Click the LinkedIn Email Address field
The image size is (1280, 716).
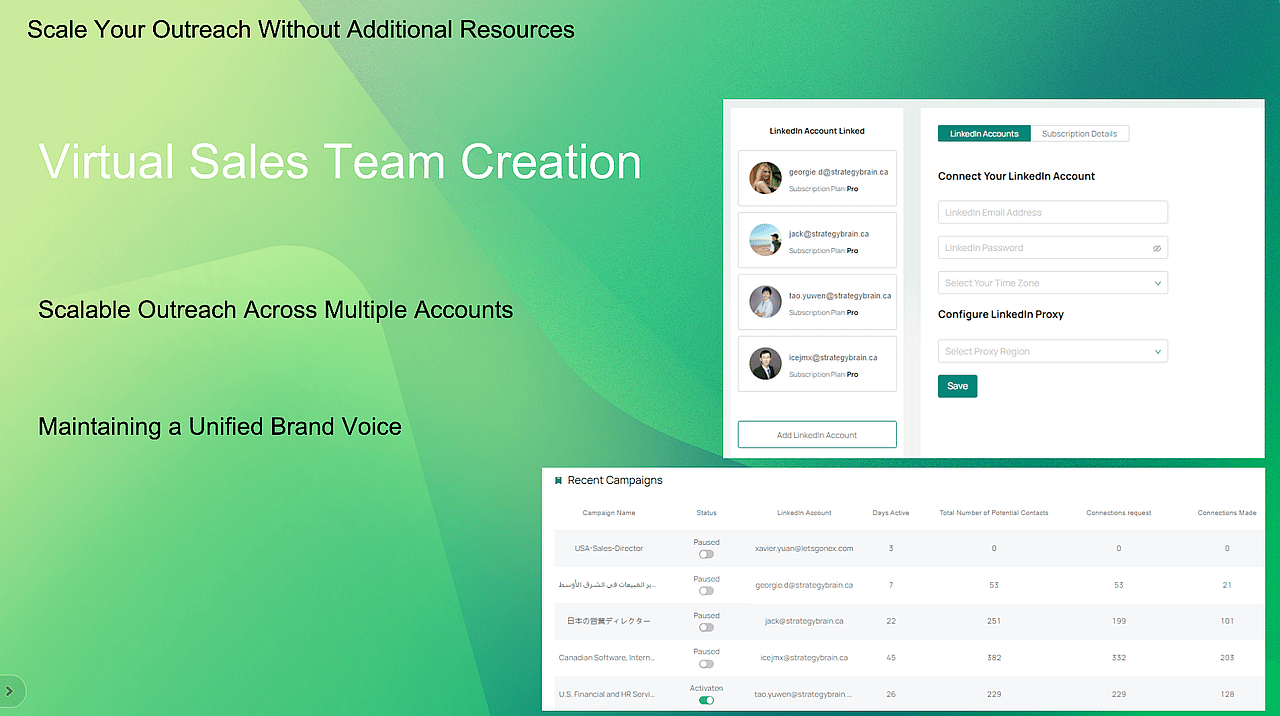point(1052,211)
